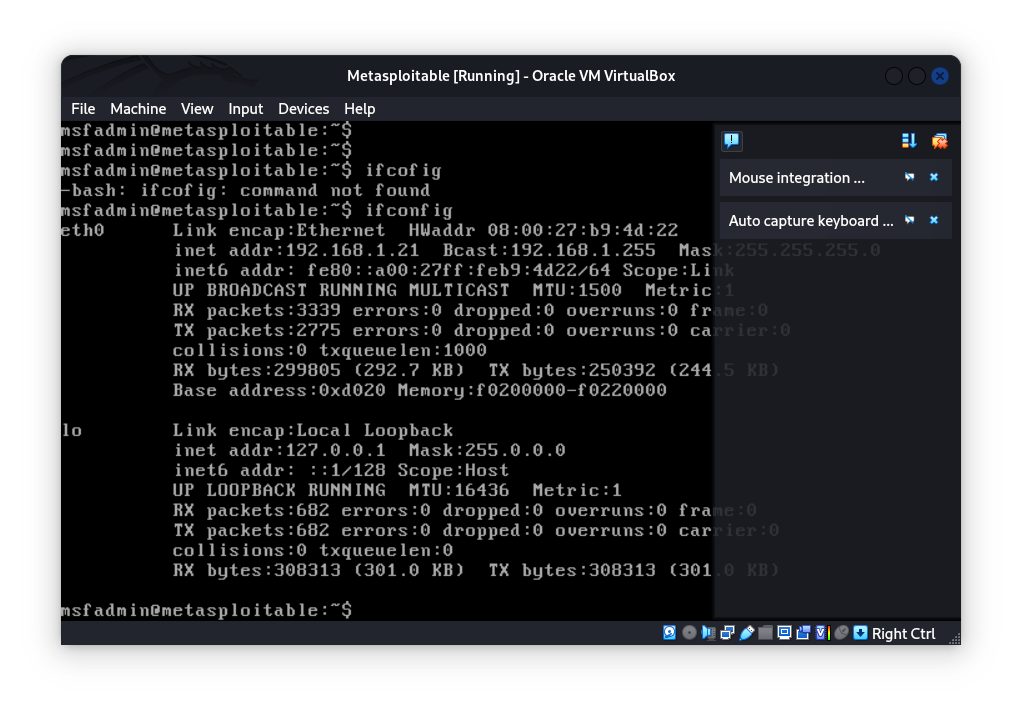The image size is (1022, 712).
Task: Click the window resize grip in bottom corner
Action: [954, 639]
